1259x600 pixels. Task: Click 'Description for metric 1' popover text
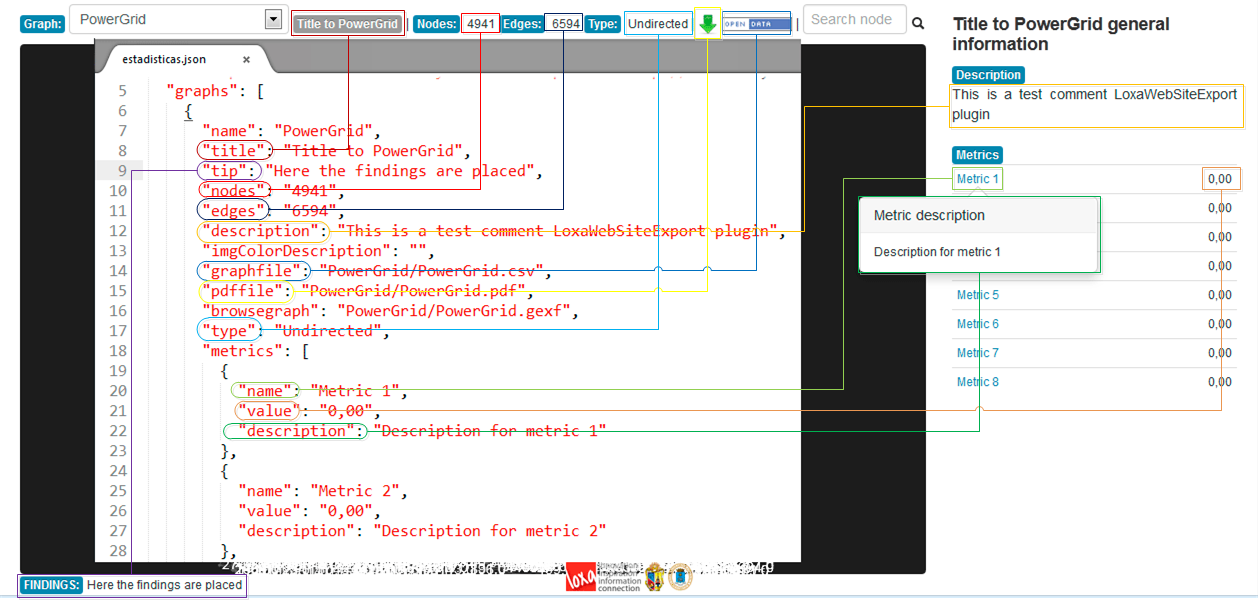(937, 252)
